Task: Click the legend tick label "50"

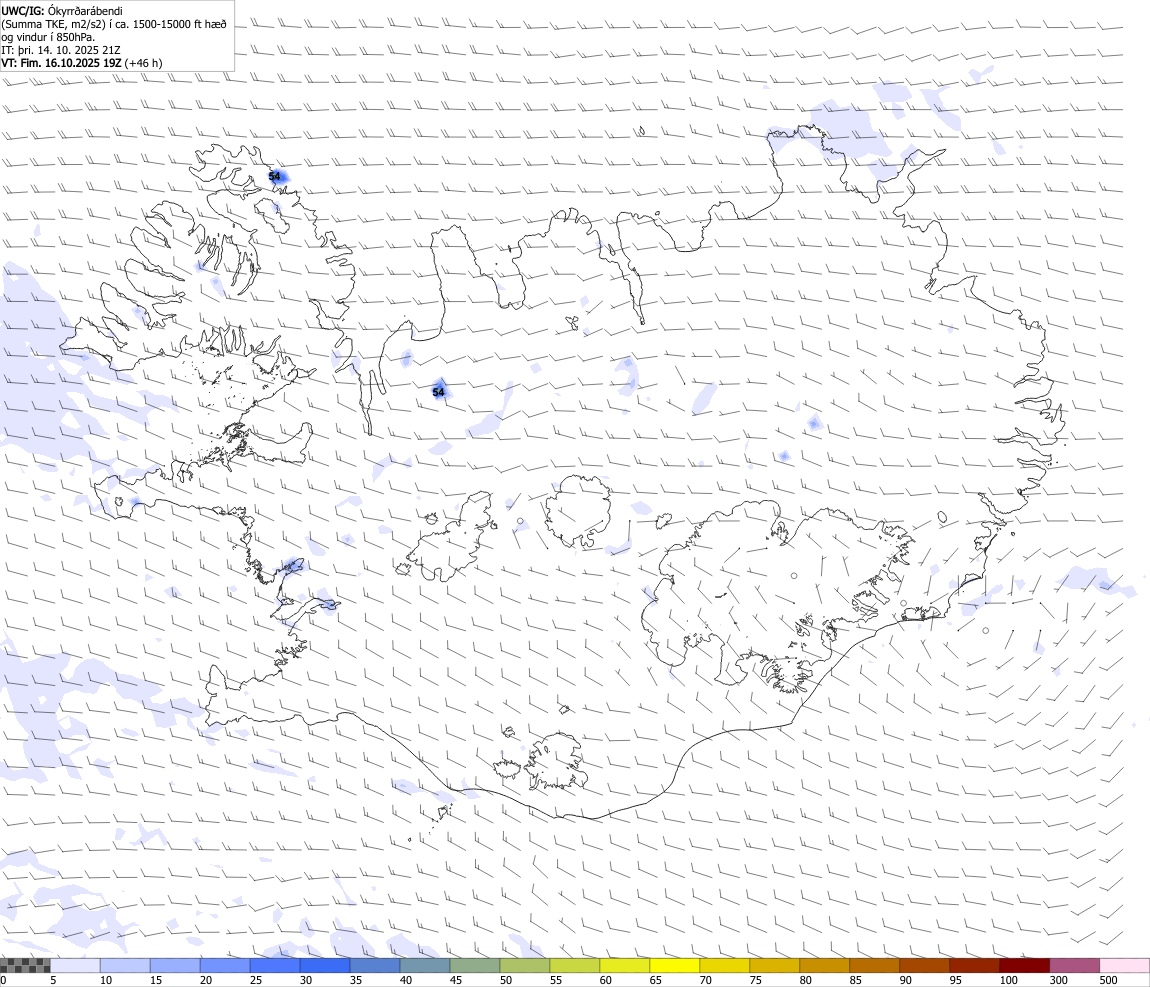Action: [505, 980]
